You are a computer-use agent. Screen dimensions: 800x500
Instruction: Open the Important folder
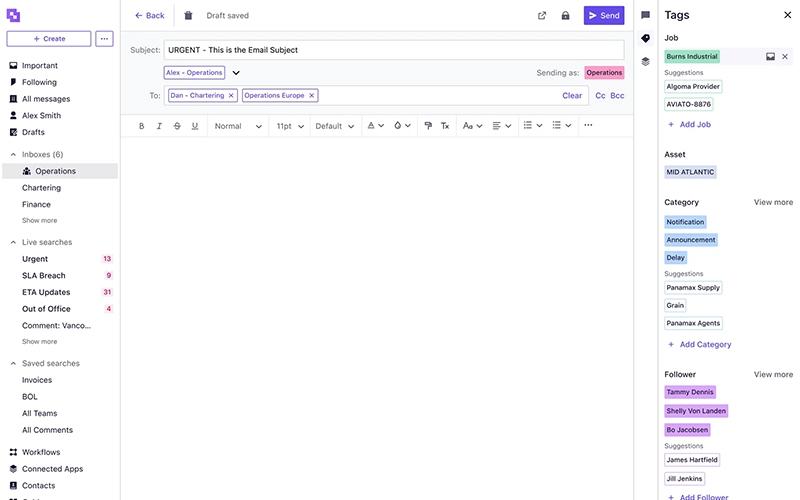pos(40,65)
